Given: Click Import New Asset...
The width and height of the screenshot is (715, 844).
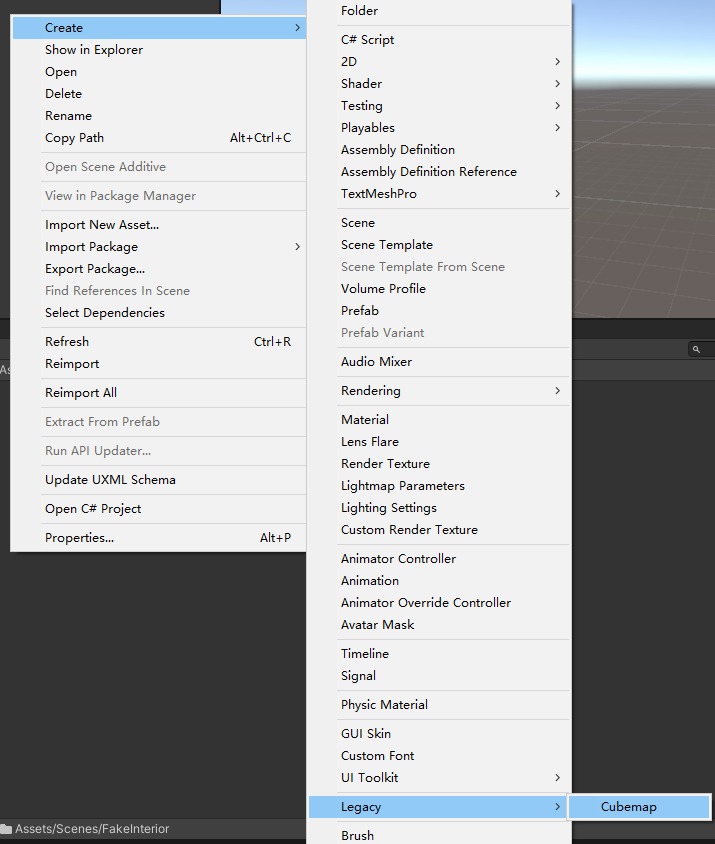Looking at the screenshot, I should point(159,225).
